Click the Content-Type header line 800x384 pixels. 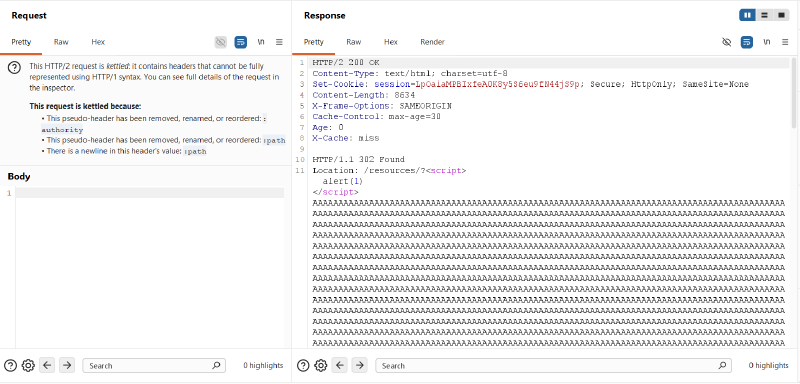tap(410, 73)
